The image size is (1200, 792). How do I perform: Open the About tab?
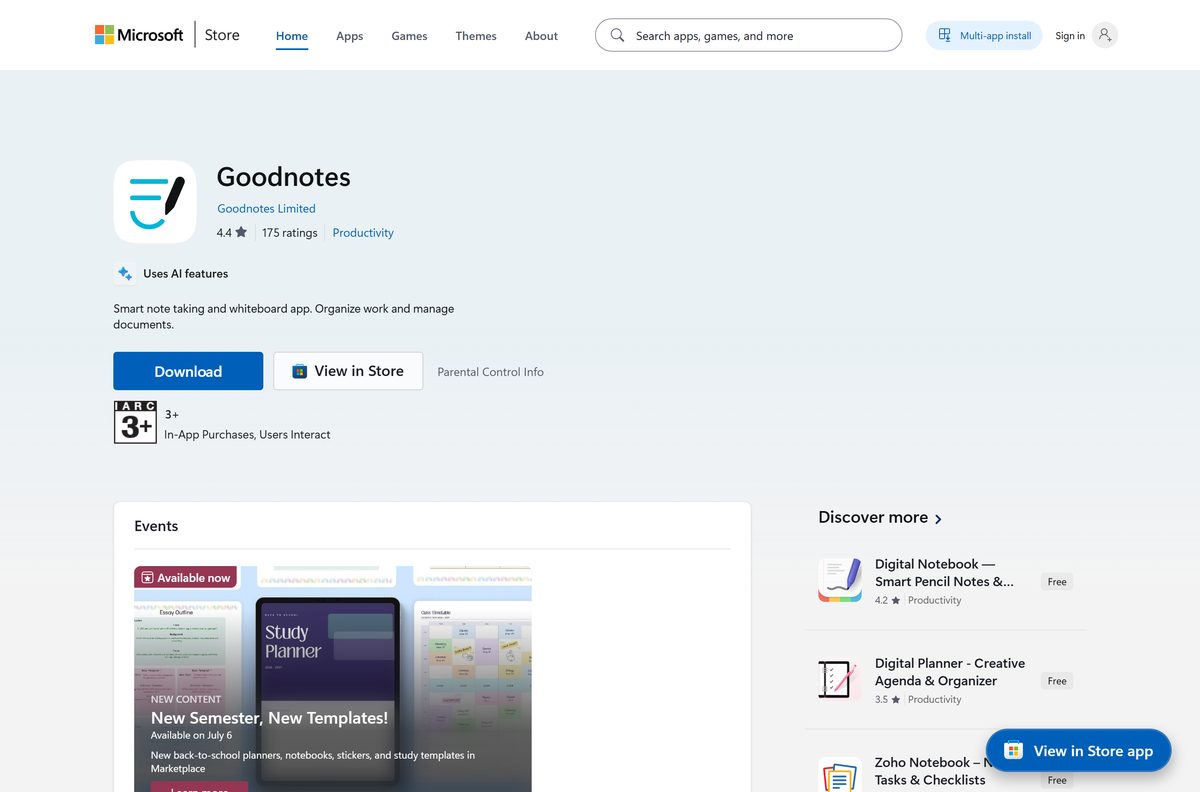pos(541,36)
